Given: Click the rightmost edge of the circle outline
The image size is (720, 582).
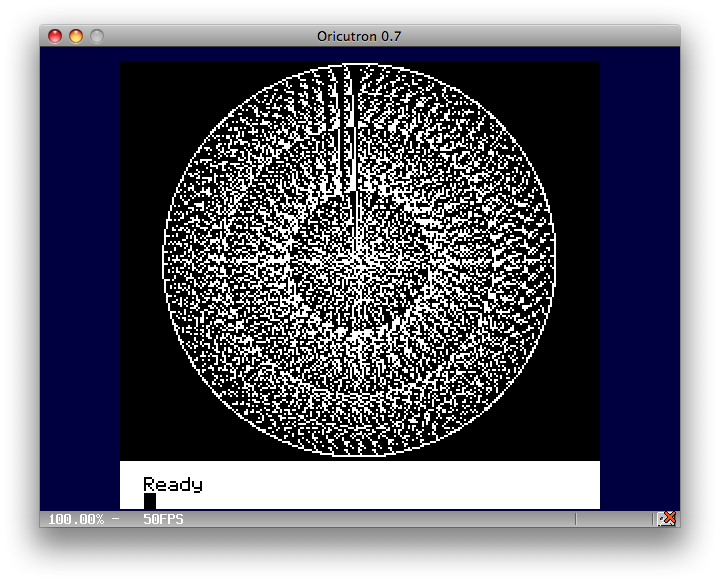Looking at the screenshot, I should pos(555,260).
